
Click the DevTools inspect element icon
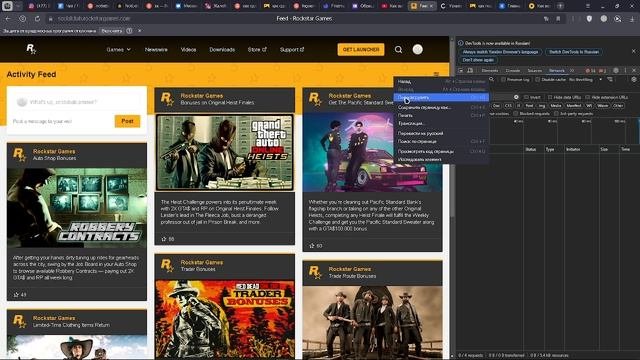pos(461,70)
